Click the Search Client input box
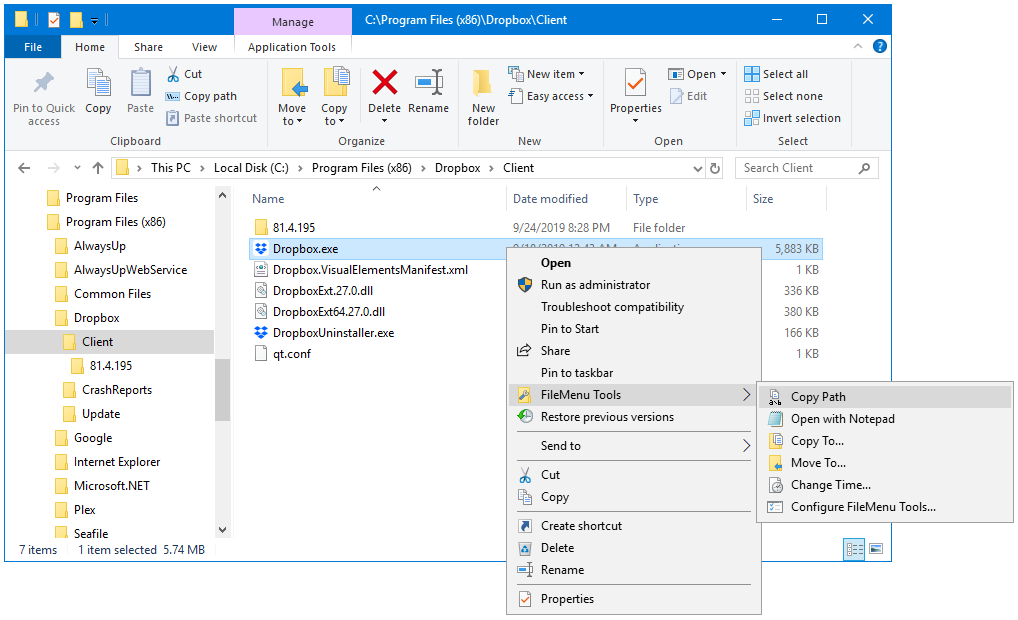 [x=798, y=168]
